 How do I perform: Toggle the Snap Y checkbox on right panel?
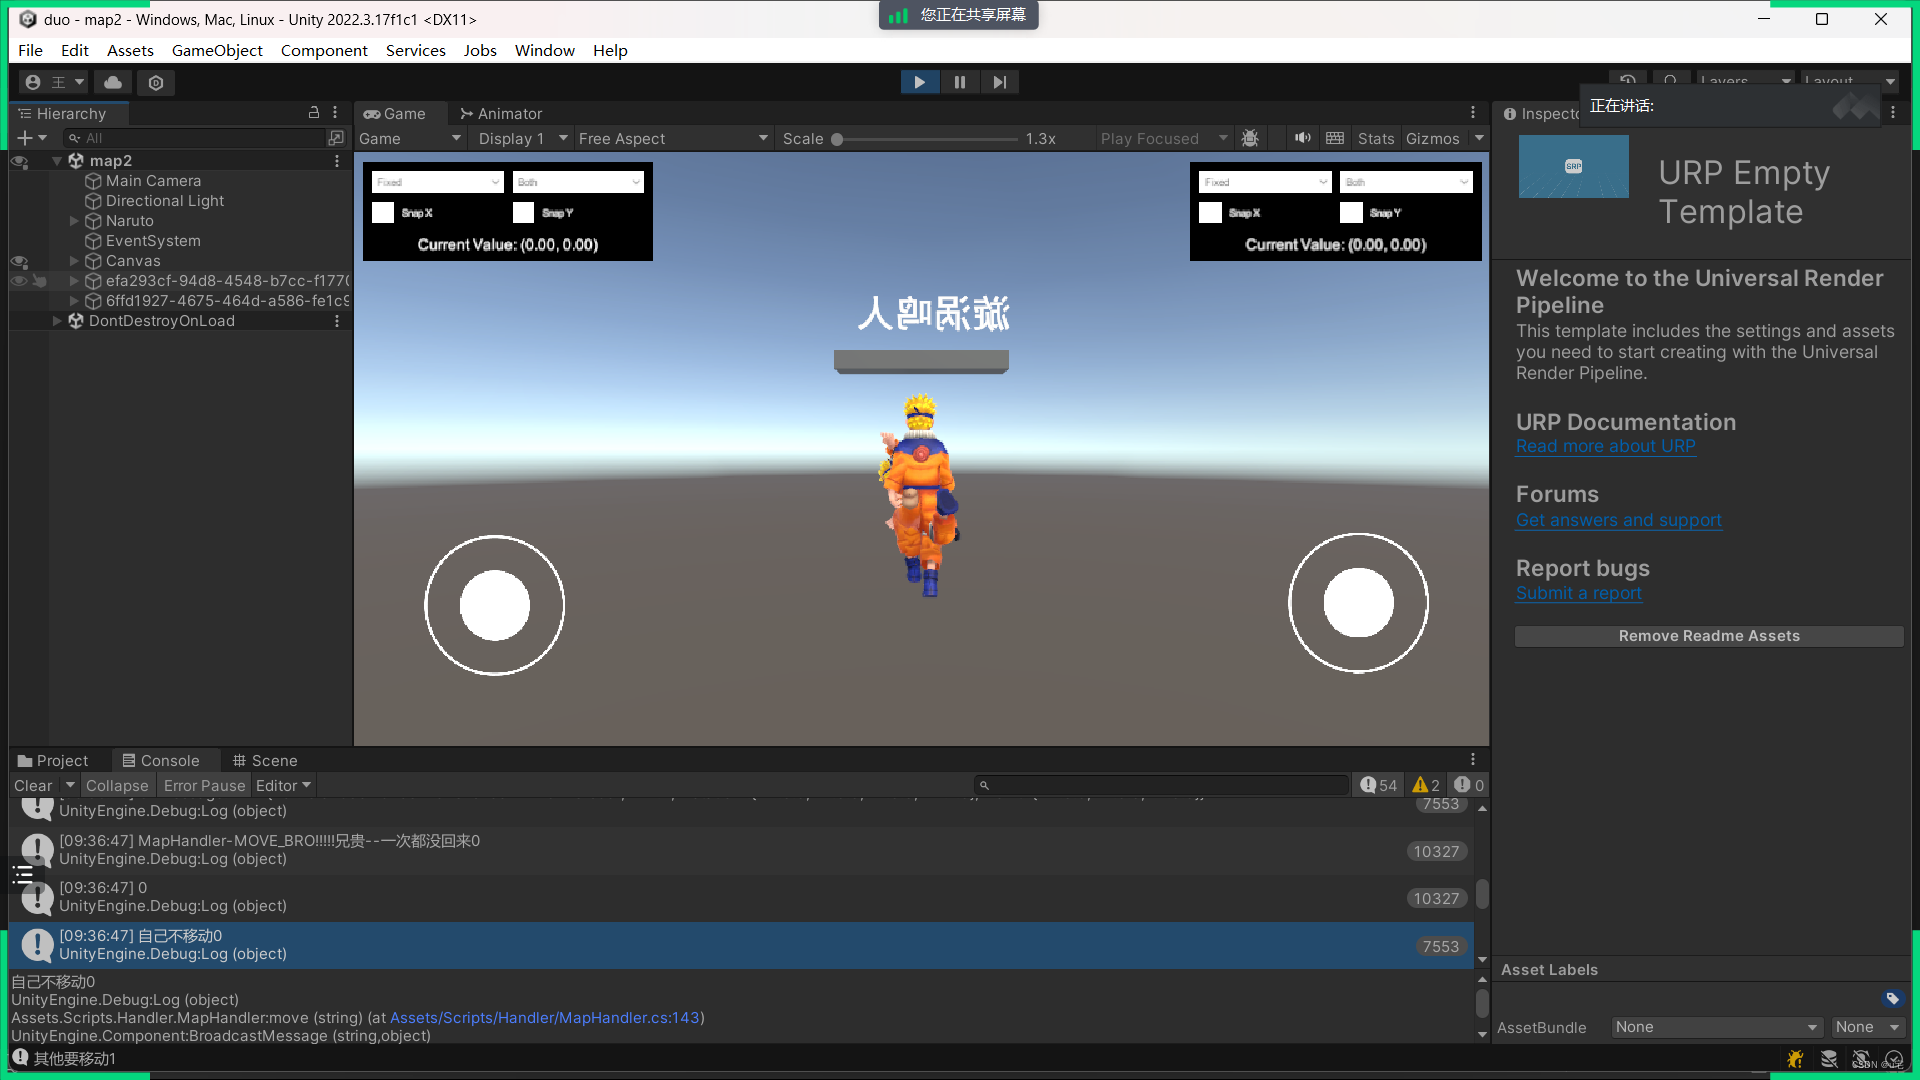click(x=1351, y=212)
